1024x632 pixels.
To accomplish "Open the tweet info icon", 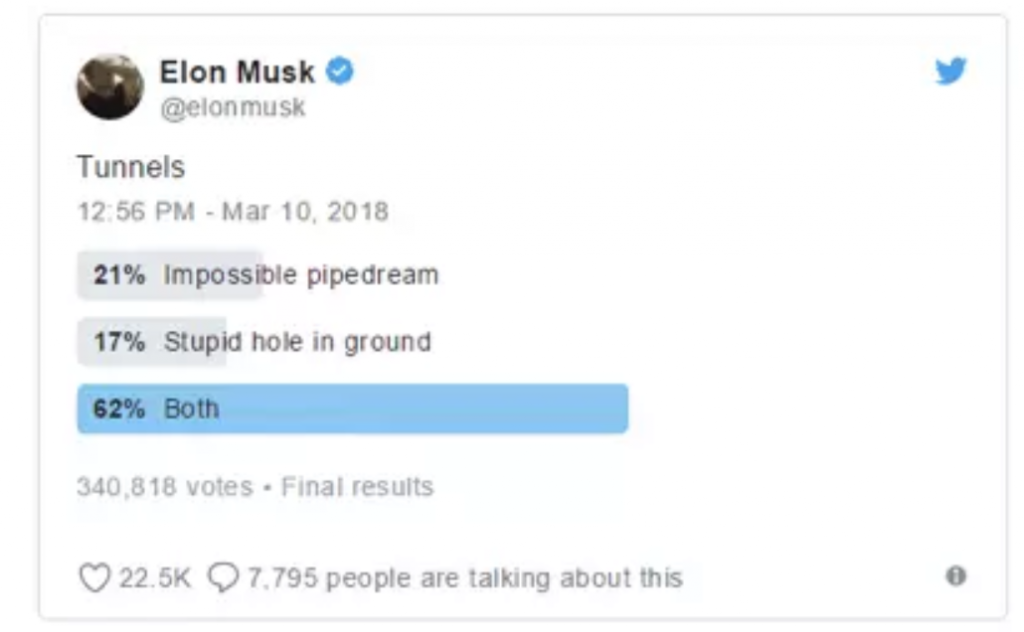I will click(x=956, y=576).
